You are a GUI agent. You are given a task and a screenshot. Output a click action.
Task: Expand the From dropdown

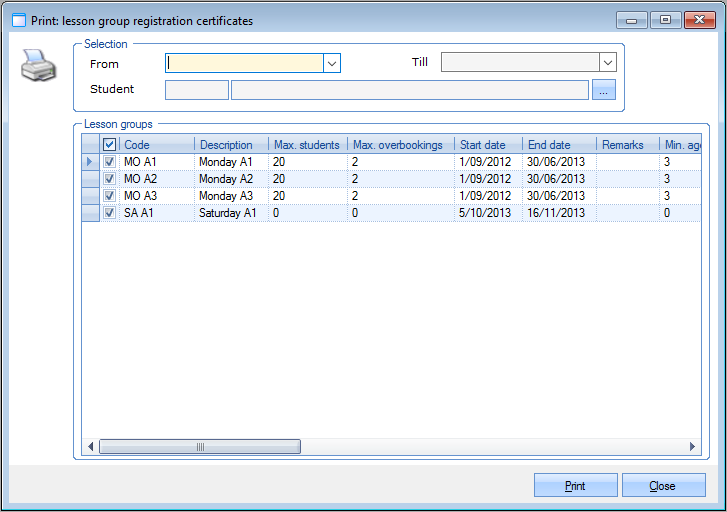(x=332, y=63)
